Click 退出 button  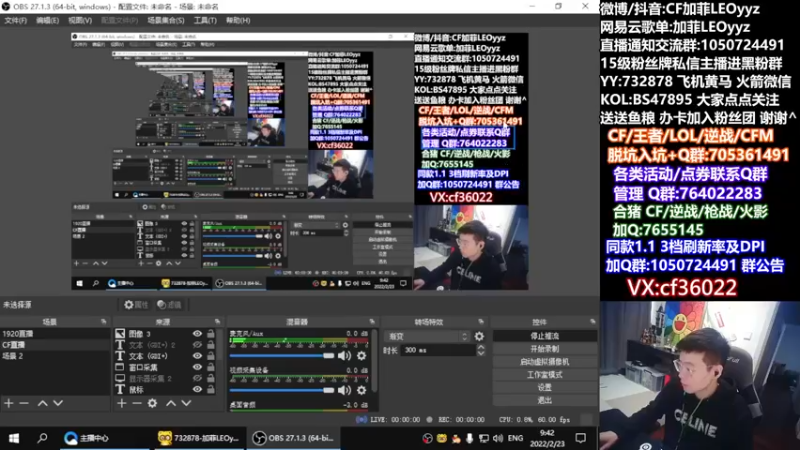(544, 401)
